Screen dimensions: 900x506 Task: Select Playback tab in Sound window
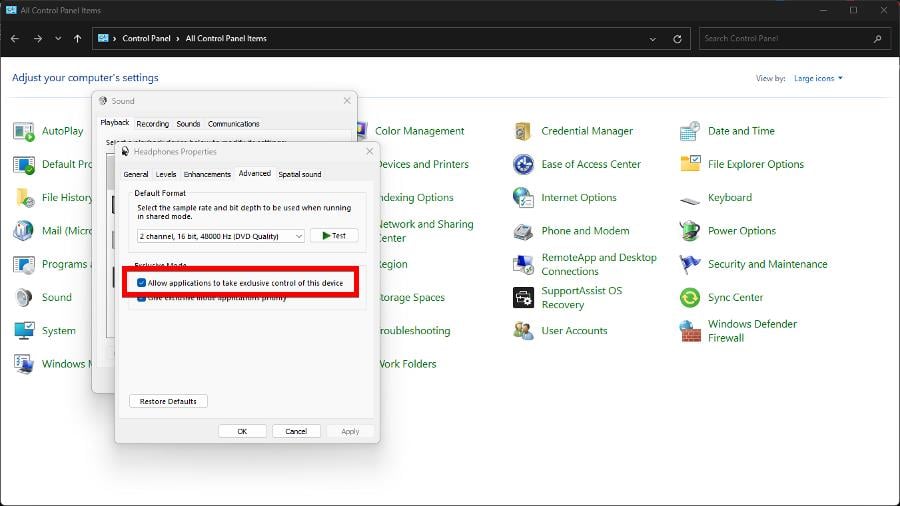point(115,123)
